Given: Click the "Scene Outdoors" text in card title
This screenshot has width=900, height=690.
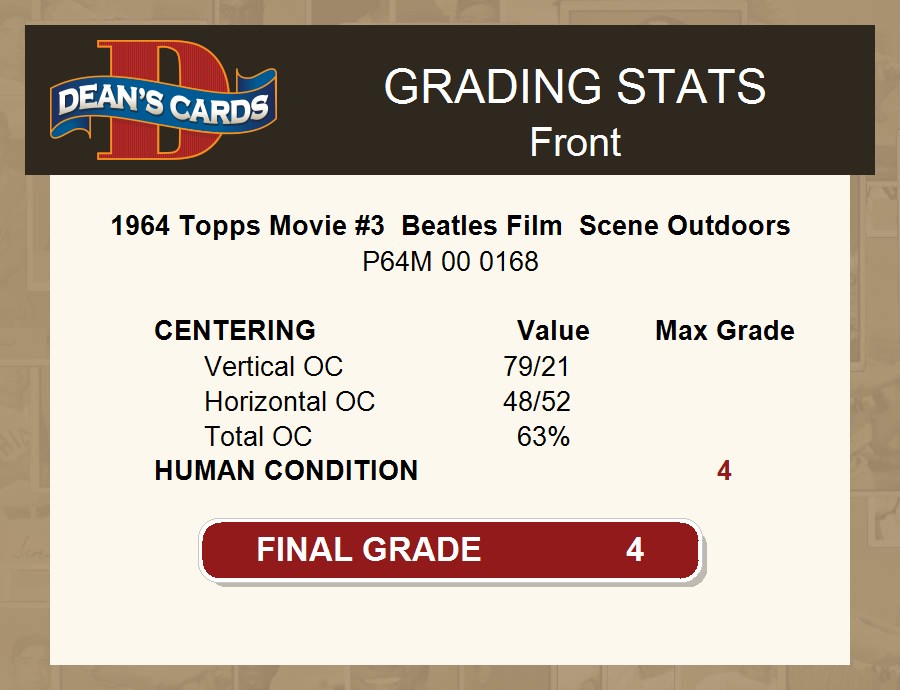Looking at the screenshot, I should [685, 226].
